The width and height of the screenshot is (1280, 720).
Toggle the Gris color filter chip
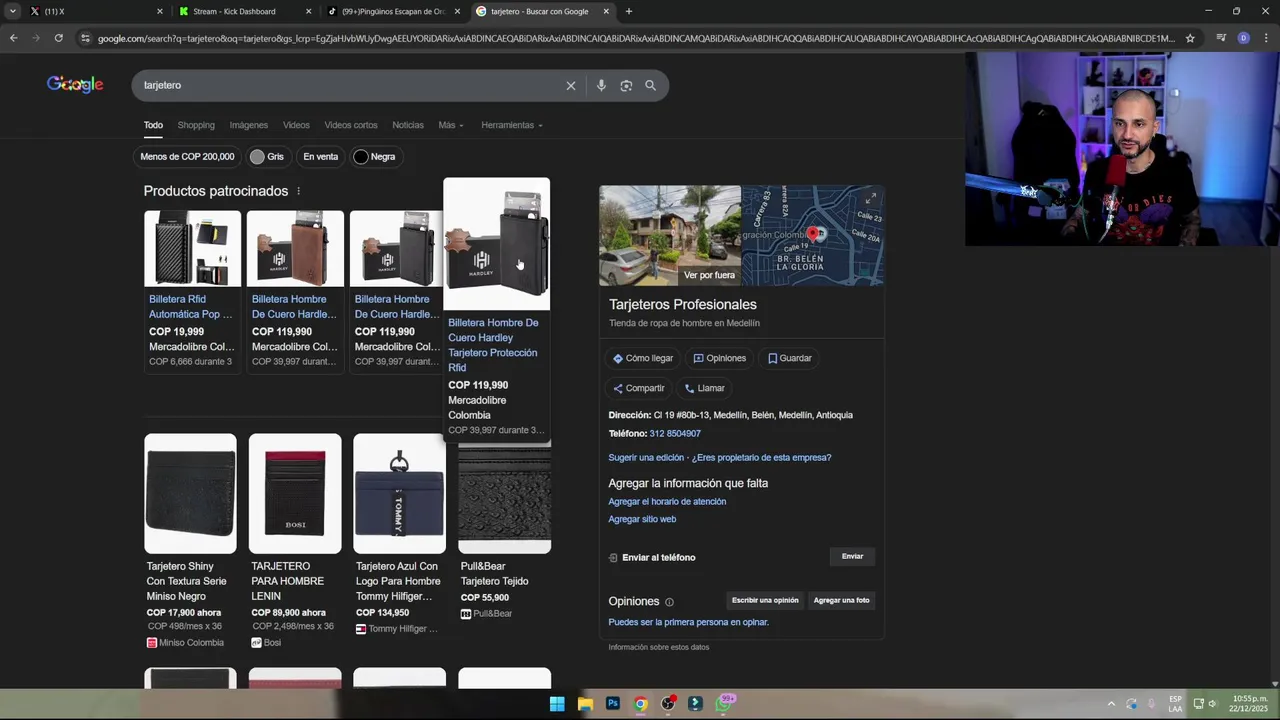click(x=268, y=157)
